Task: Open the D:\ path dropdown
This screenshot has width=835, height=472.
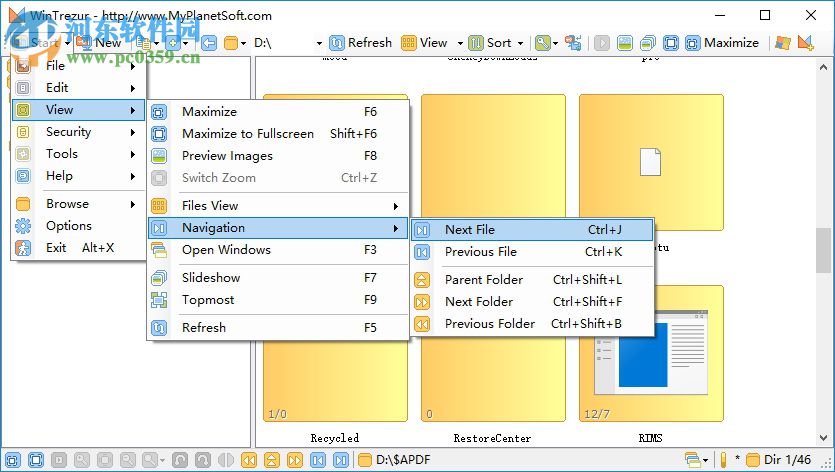Action: pos(318,43)
